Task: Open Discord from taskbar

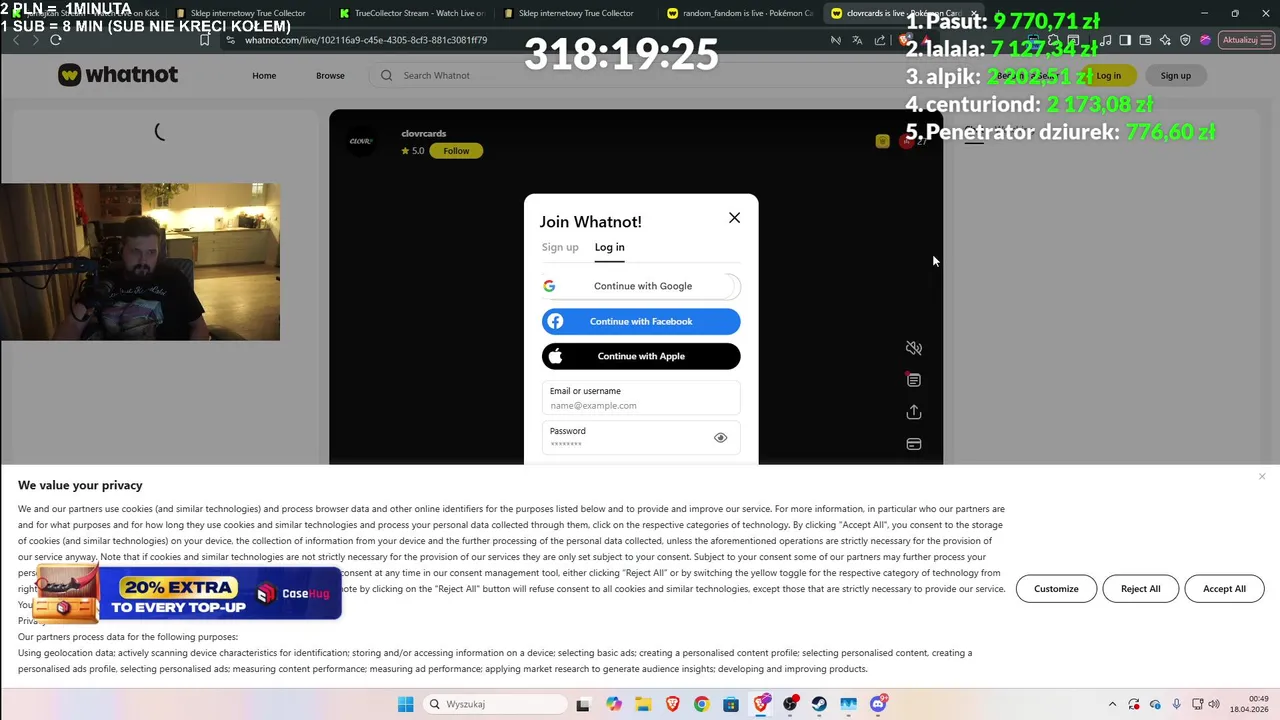Action: point(878,704)
